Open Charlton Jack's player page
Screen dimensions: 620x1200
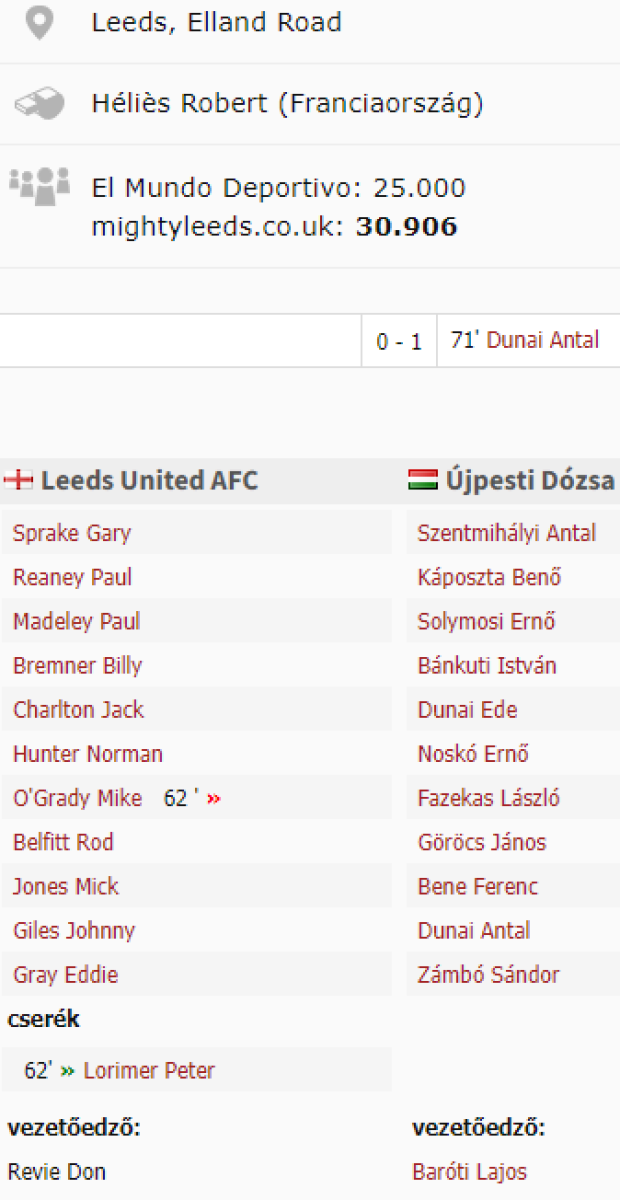(x=78, y=710)
